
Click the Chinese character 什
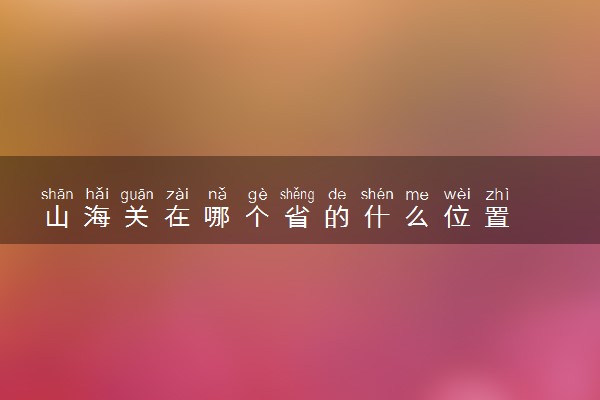377,217
